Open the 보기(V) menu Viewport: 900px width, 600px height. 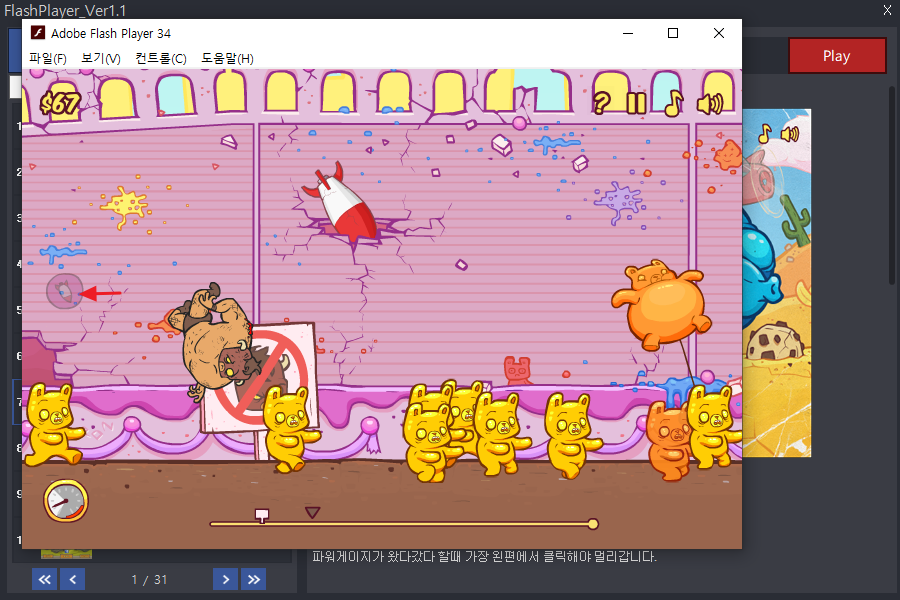(101, 59)
